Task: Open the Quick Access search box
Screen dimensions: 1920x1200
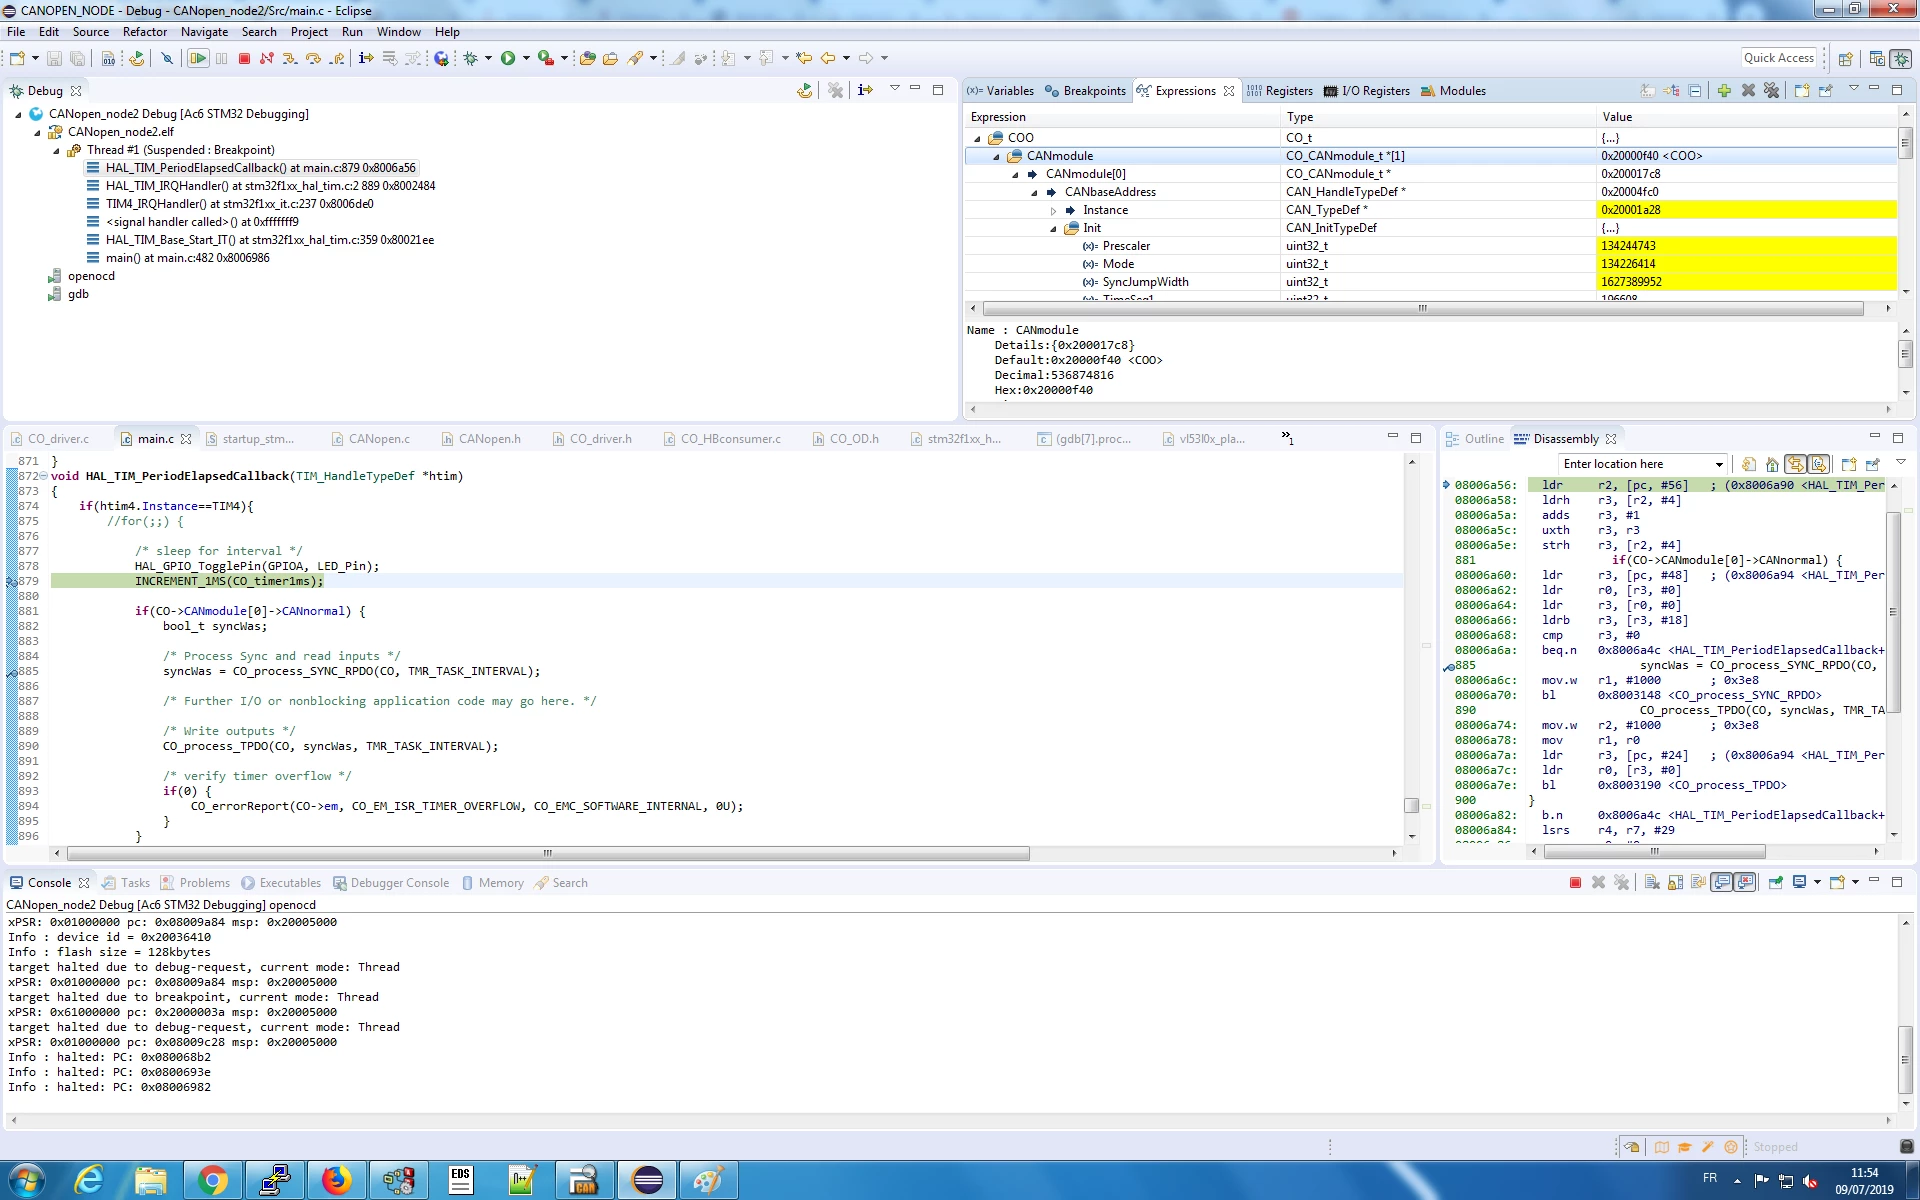Action: (x=1778, y=58)
